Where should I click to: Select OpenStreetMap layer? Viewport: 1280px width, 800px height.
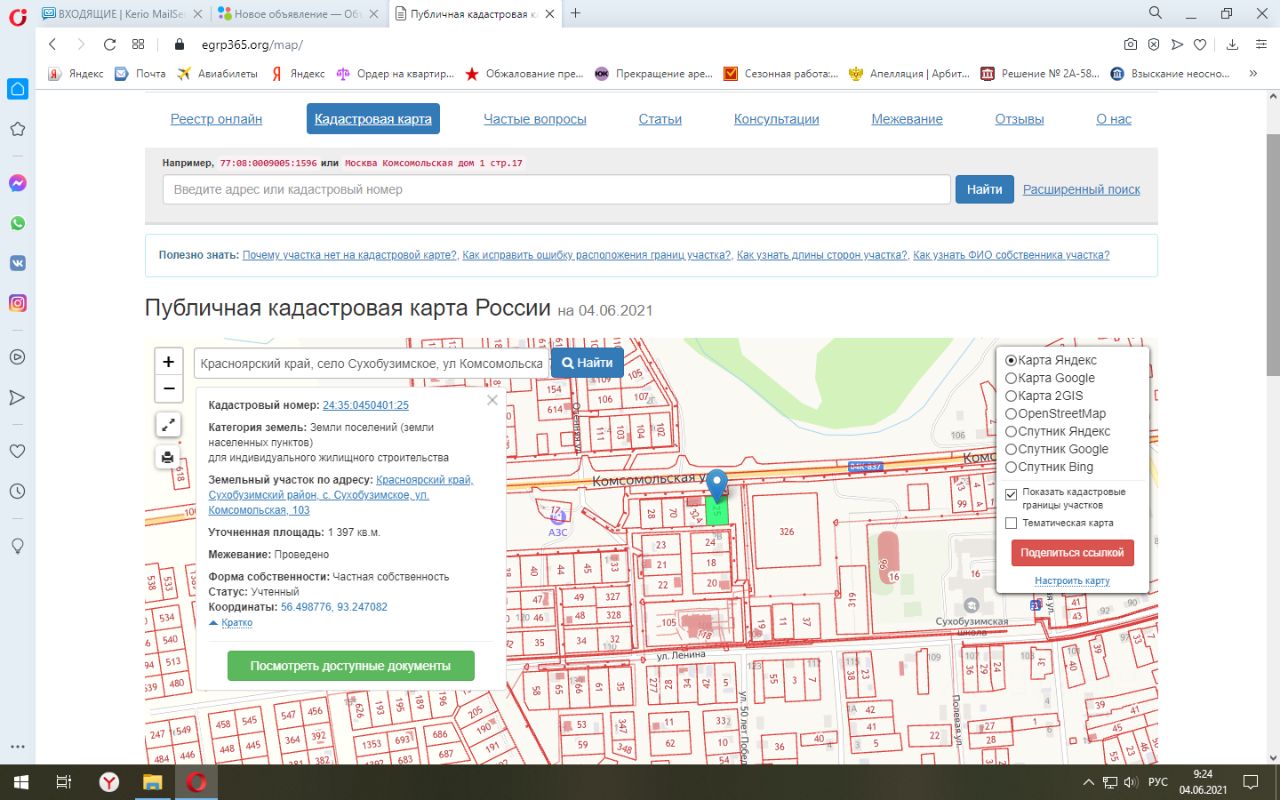click(x=1011, y=414)
